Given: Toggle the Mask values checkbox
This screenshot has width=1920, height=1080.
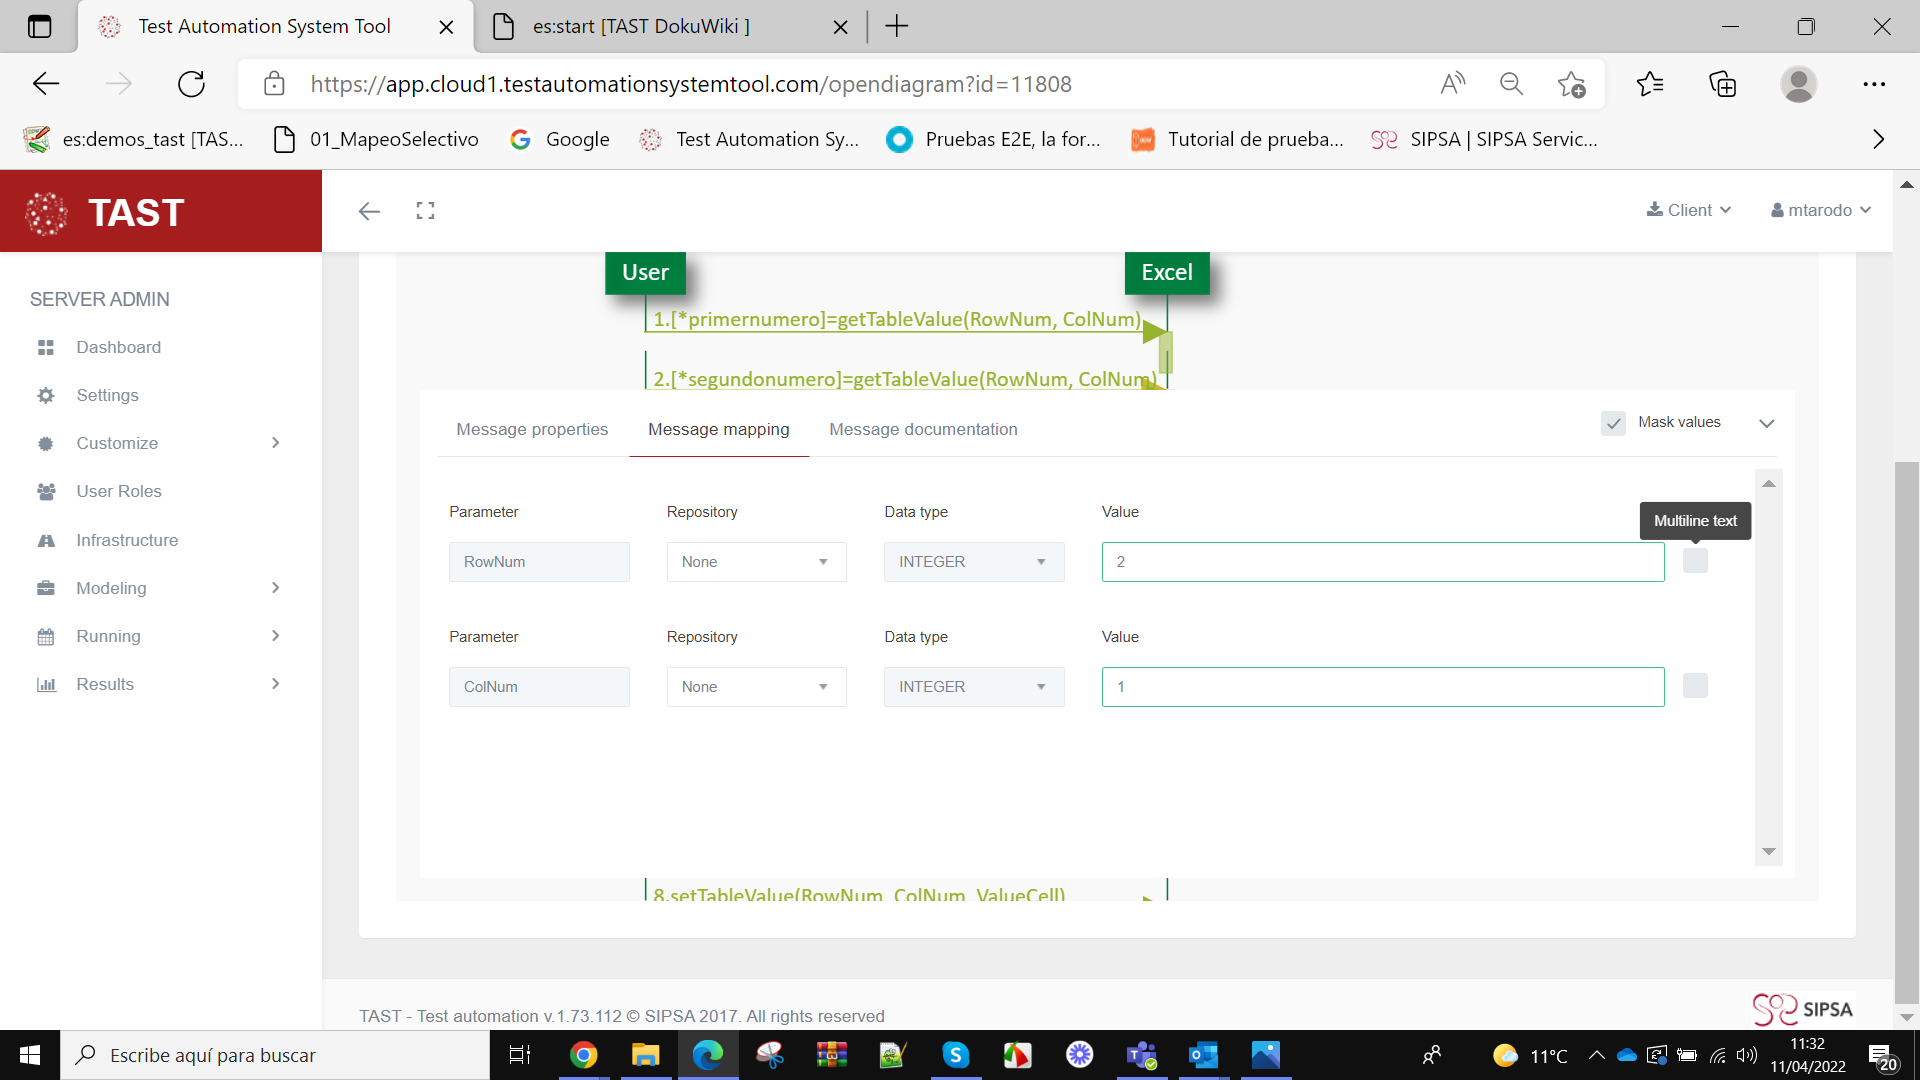Looking at the screenshot, I should click(1613, 423).
